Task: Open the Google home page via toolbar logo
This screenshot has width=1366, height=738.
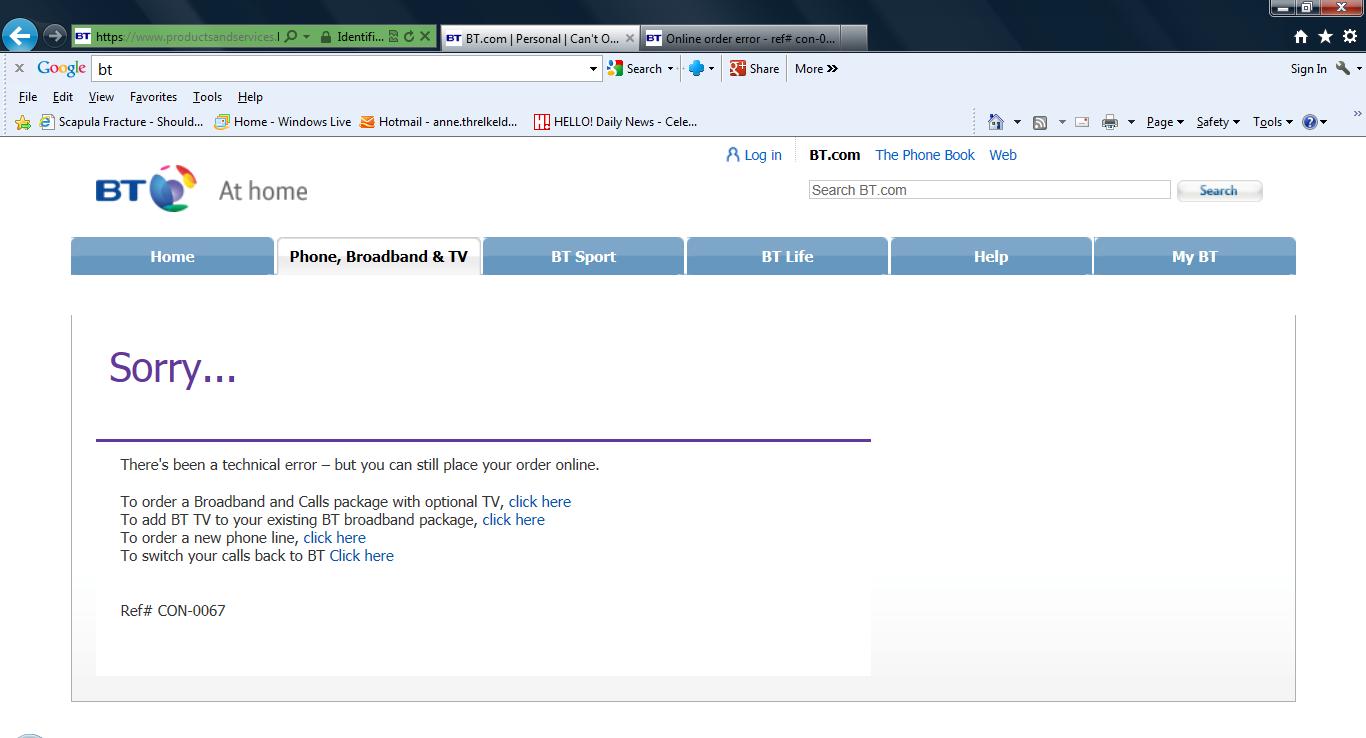Action: tap(60, 68)
